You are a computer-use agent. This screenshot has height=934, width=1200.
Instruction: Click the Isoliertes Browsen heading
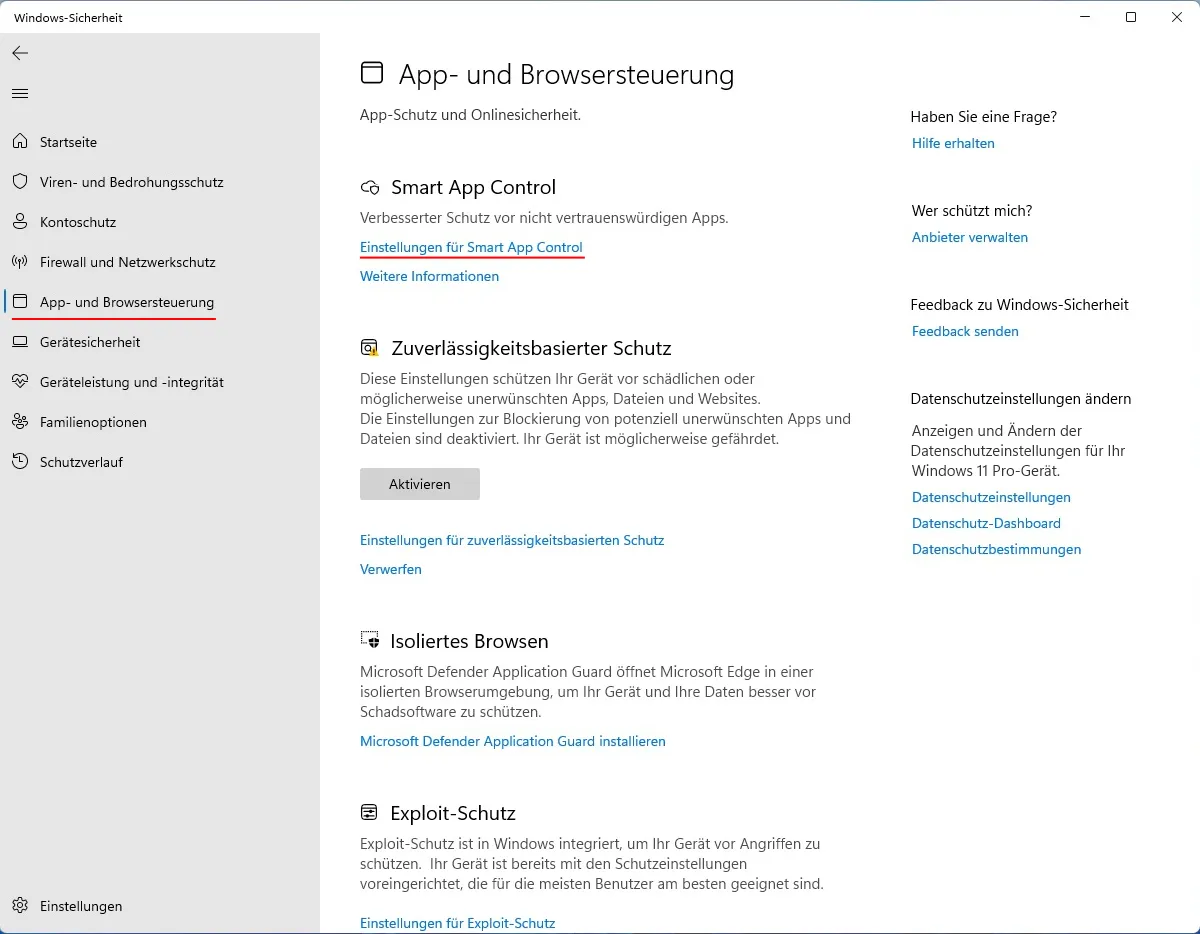(470, 641)
